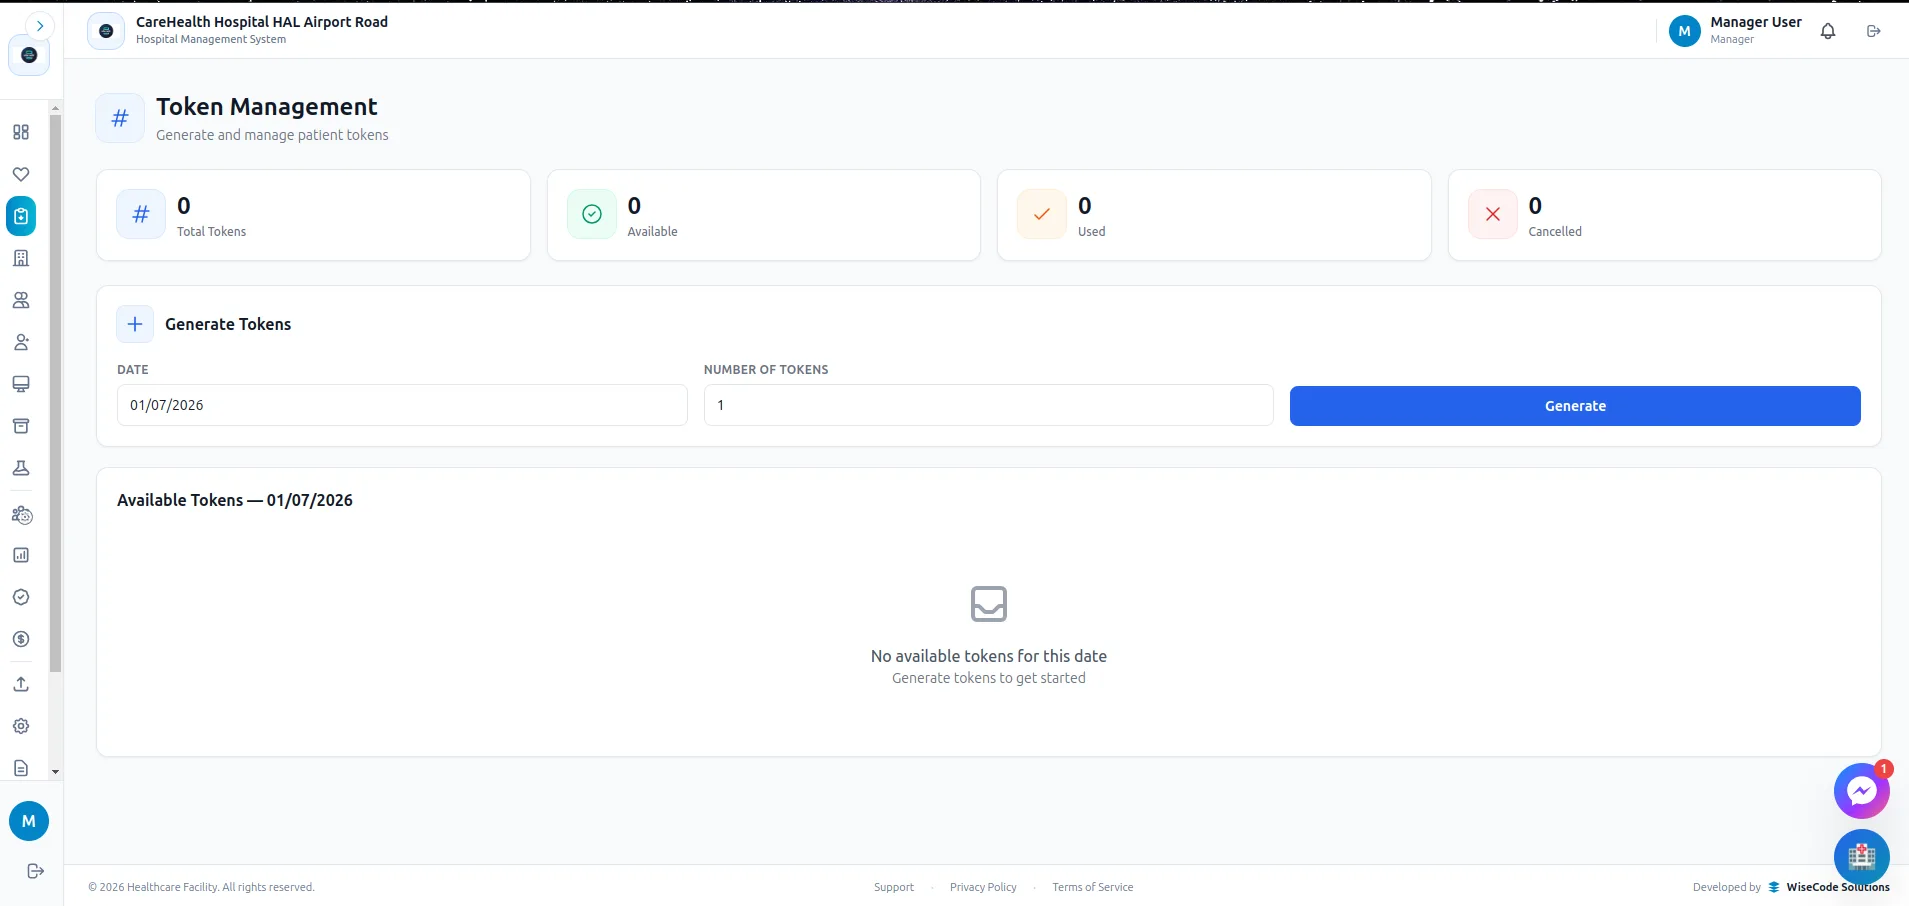Image resolution: width=1909 pixels, height=906 pixels.
Task: Open the upload arrow icon in sidebar
Action: click(21, 684)
